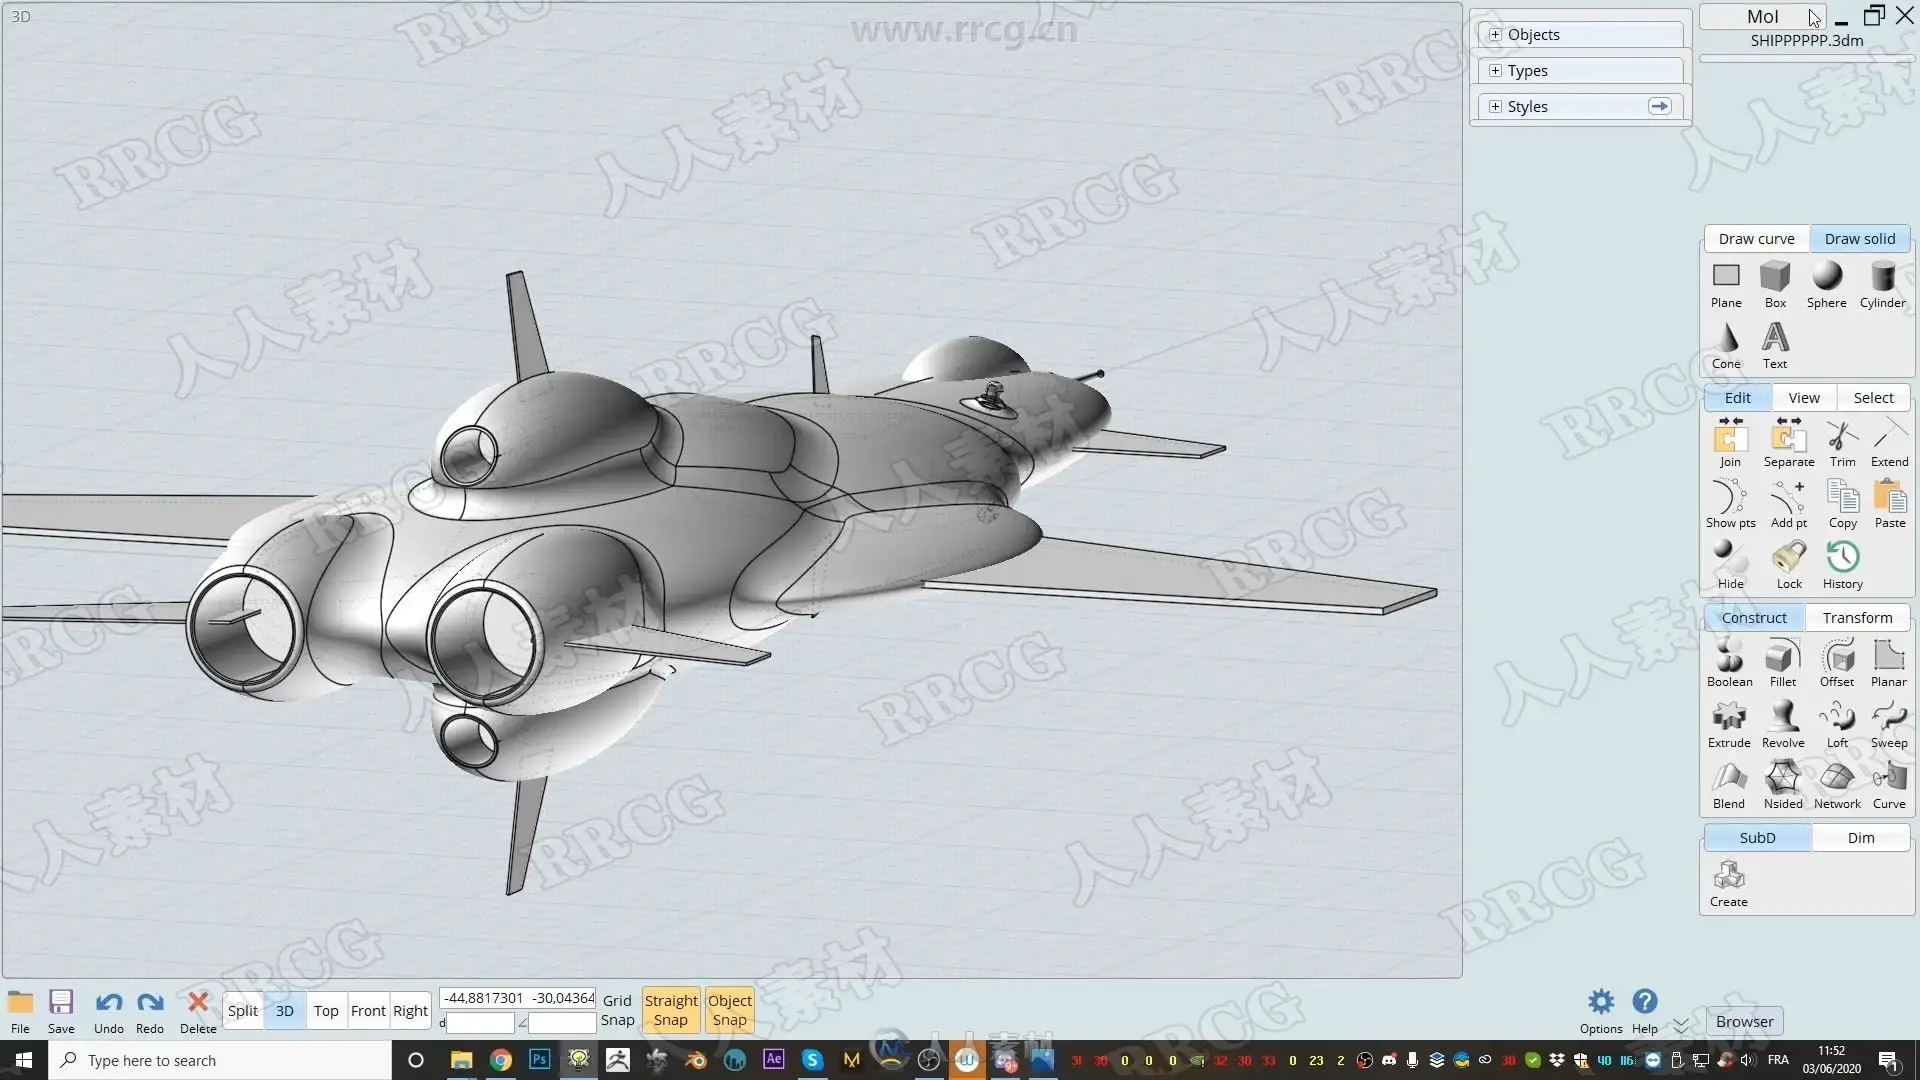The image size is (1920, 1080).
Task: Disable Straight Snap
Action: pyautogui.click(x=670, y=1010)
